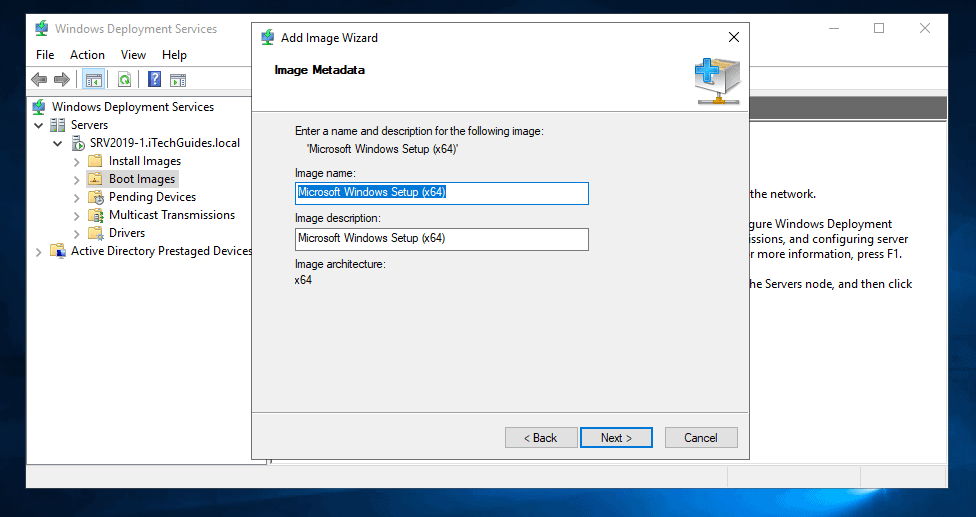The image size is (976, 517).
Task: Click the Forward arrow toolbar icon
Action: (62, 80)
